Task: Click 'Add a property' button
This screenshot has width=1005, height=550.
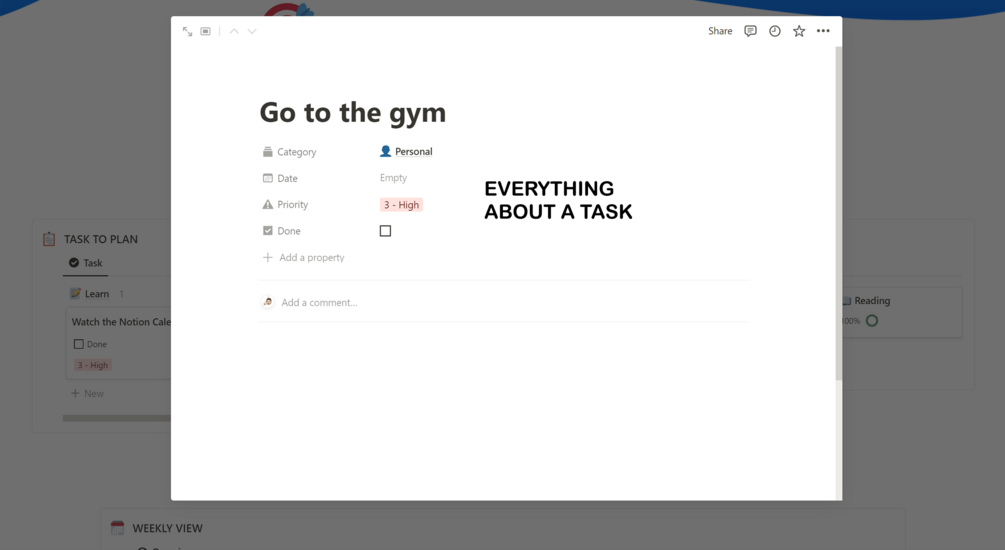Action: point(303,257)
